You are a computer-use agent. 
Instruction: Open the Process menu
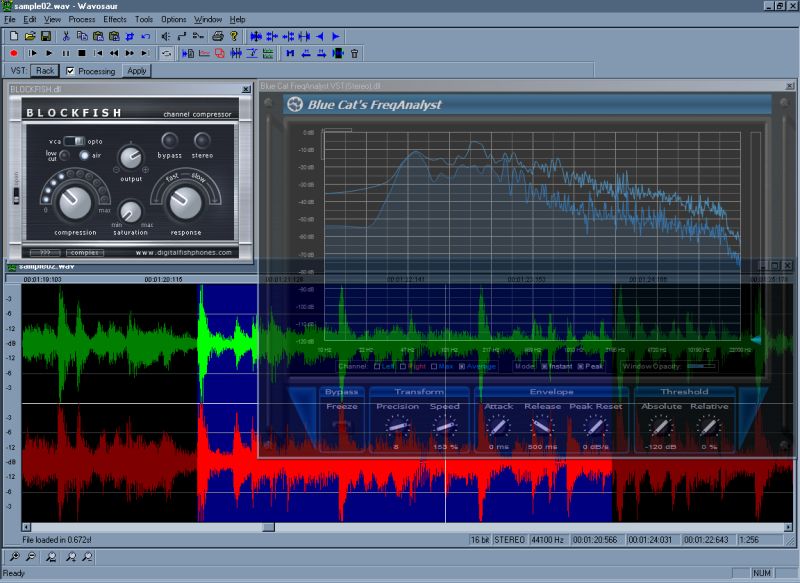82,19
